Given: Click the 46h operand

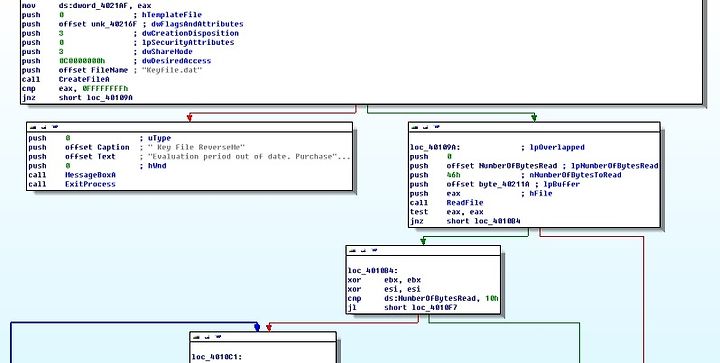Looking at the screenshot, I should 453,175.
